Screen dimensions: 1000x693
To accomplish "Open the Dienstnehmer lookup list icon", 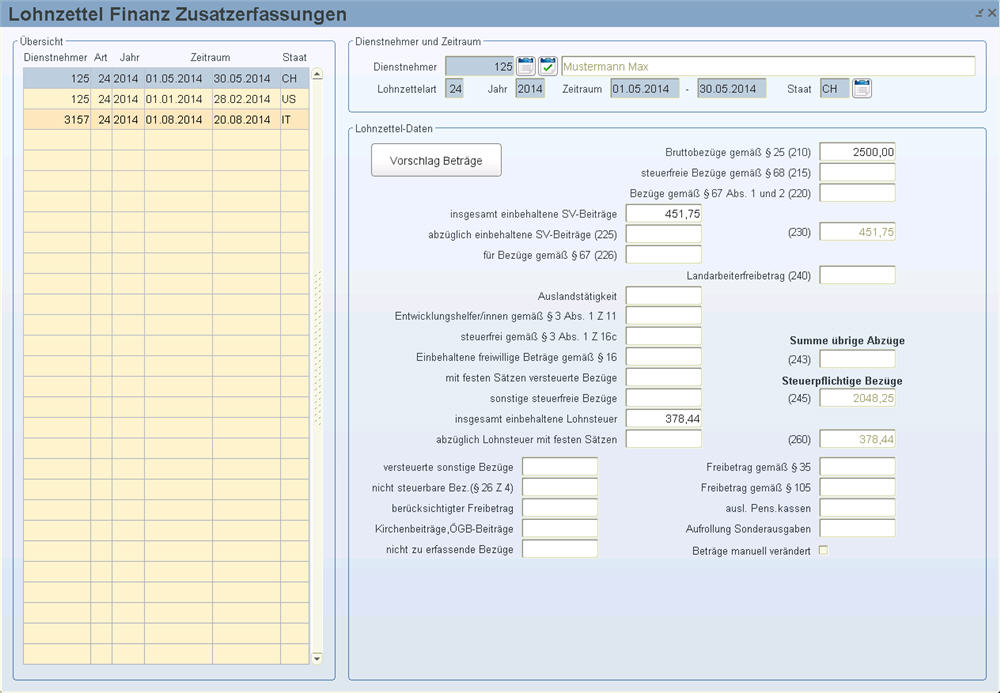I will coord(526,66).
